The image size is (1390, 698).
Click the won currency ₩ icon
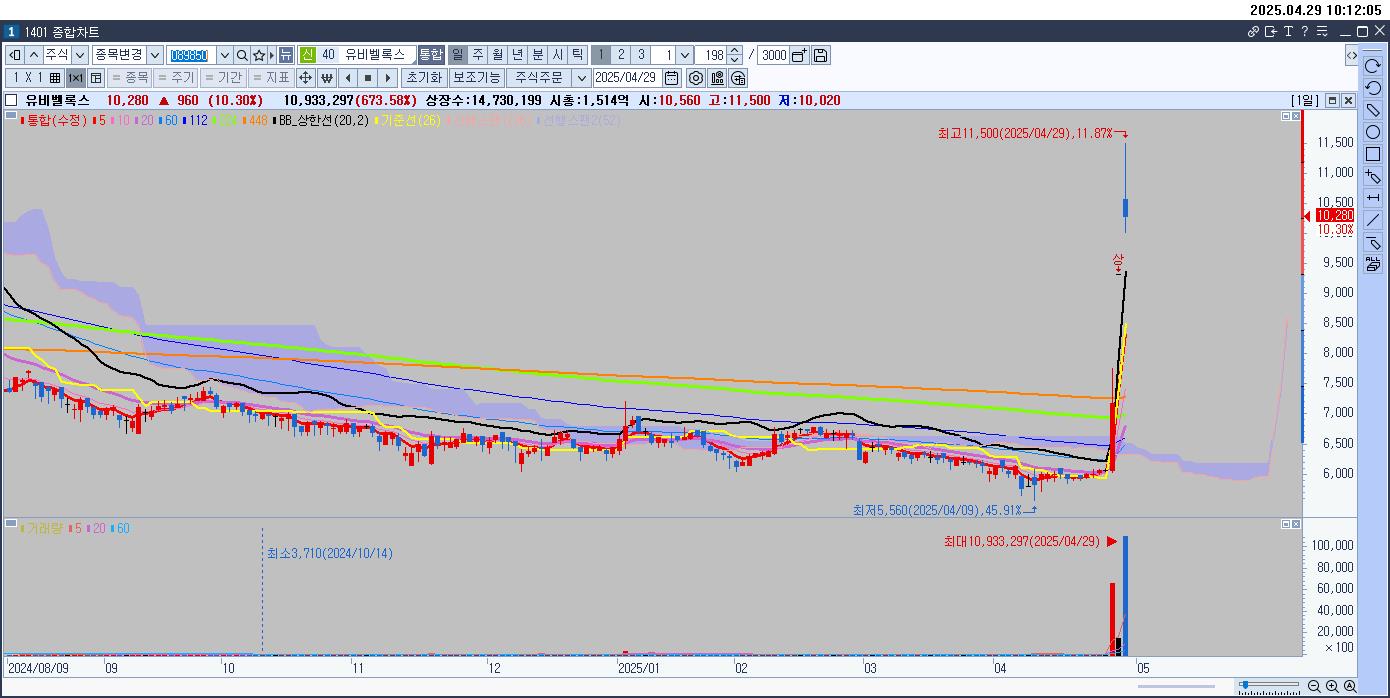pos(326,78)
